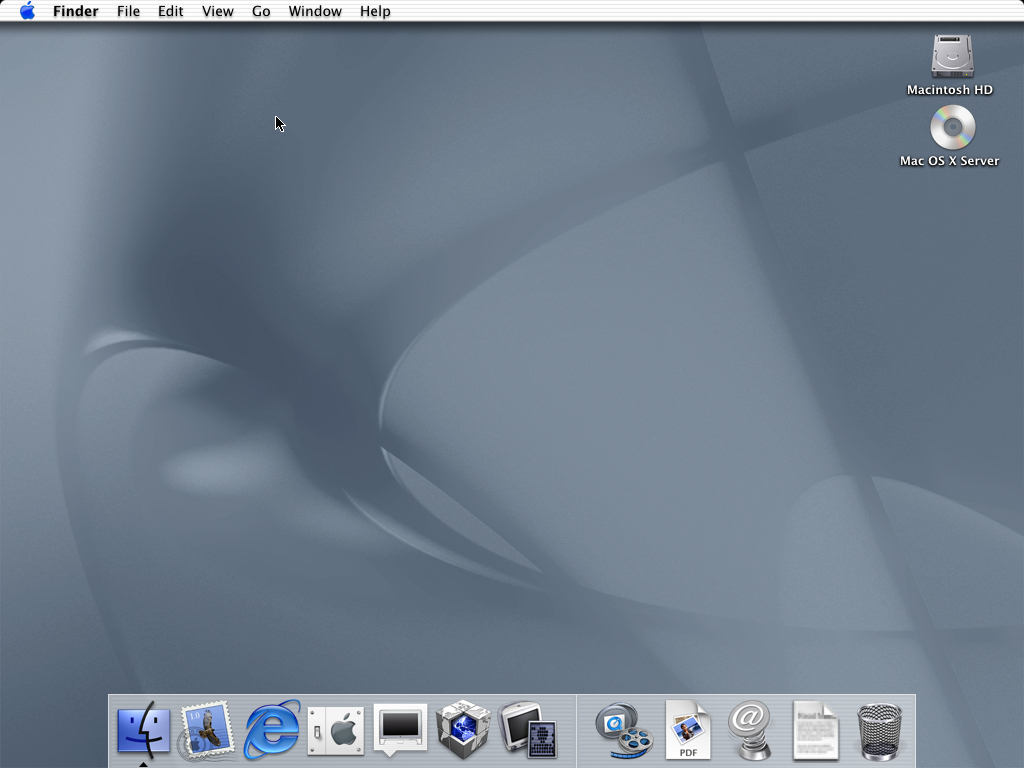Click the monitor display icon in the Dock
1024x768 pixels.
coord(400,729)
